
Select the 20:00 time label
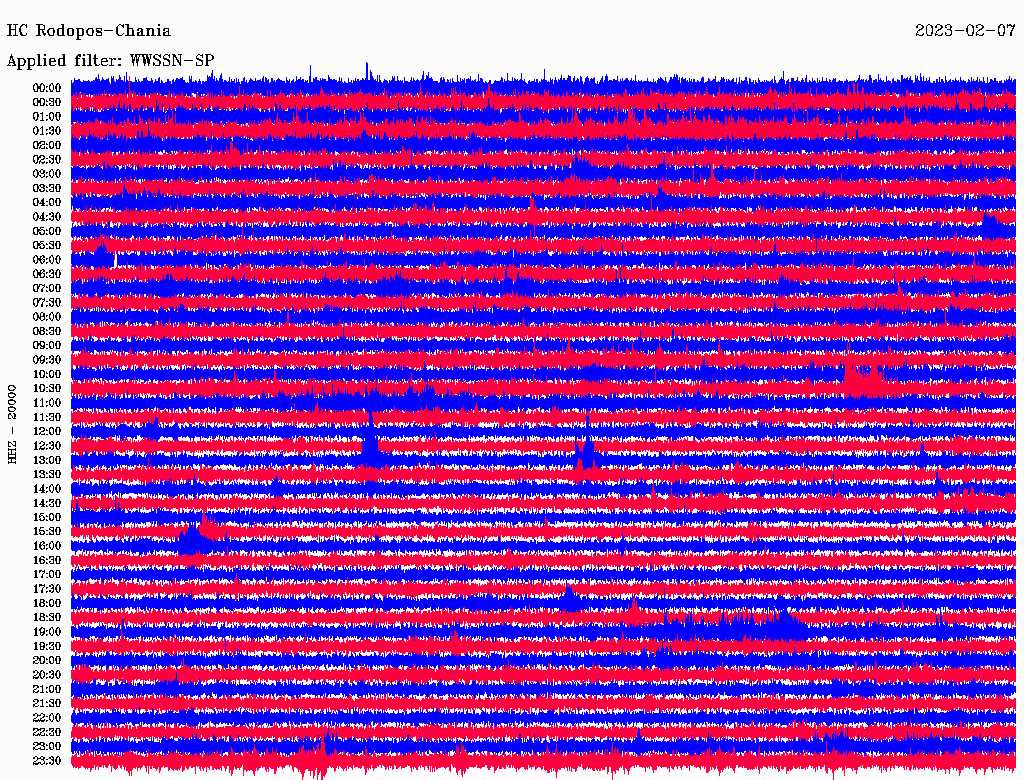click(47, 661)
